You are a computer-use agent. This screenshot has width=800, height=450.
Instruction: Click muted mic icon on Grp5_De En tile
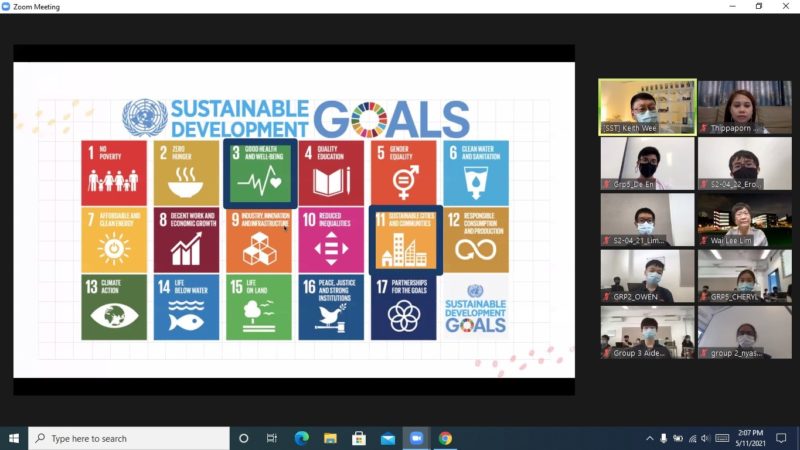pos(607,184)
